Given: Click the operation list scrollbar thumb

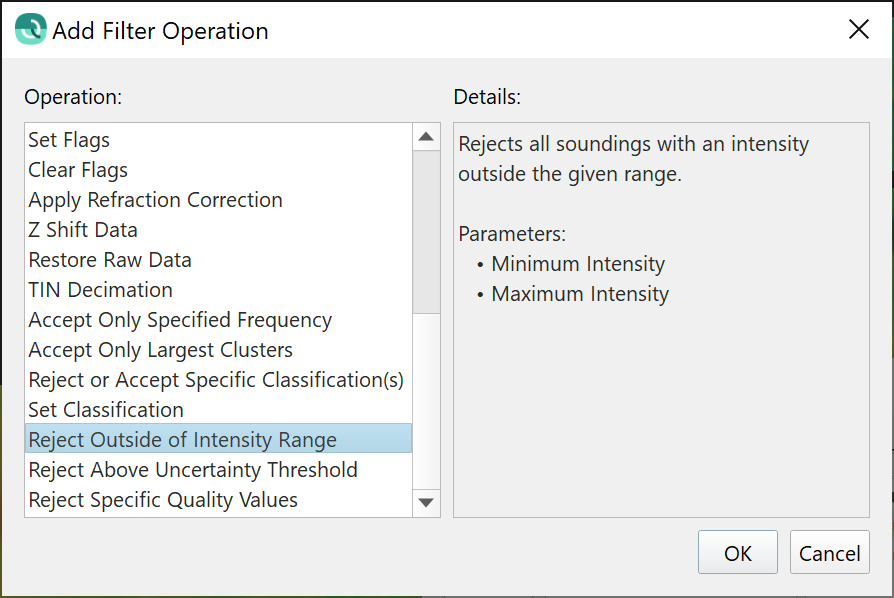Looking at the screenshot, I should tap(426, 232).
